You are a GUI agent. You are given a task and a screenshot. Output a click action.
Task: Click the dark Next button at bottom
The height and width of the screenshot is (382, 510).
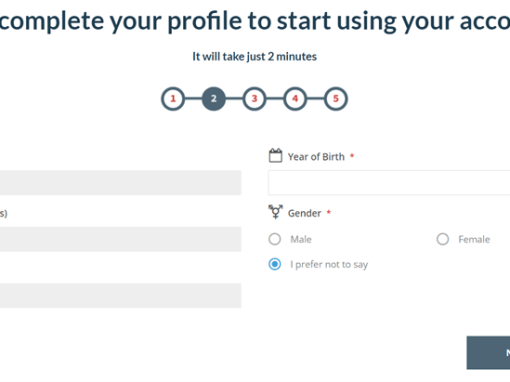(488, 353)
